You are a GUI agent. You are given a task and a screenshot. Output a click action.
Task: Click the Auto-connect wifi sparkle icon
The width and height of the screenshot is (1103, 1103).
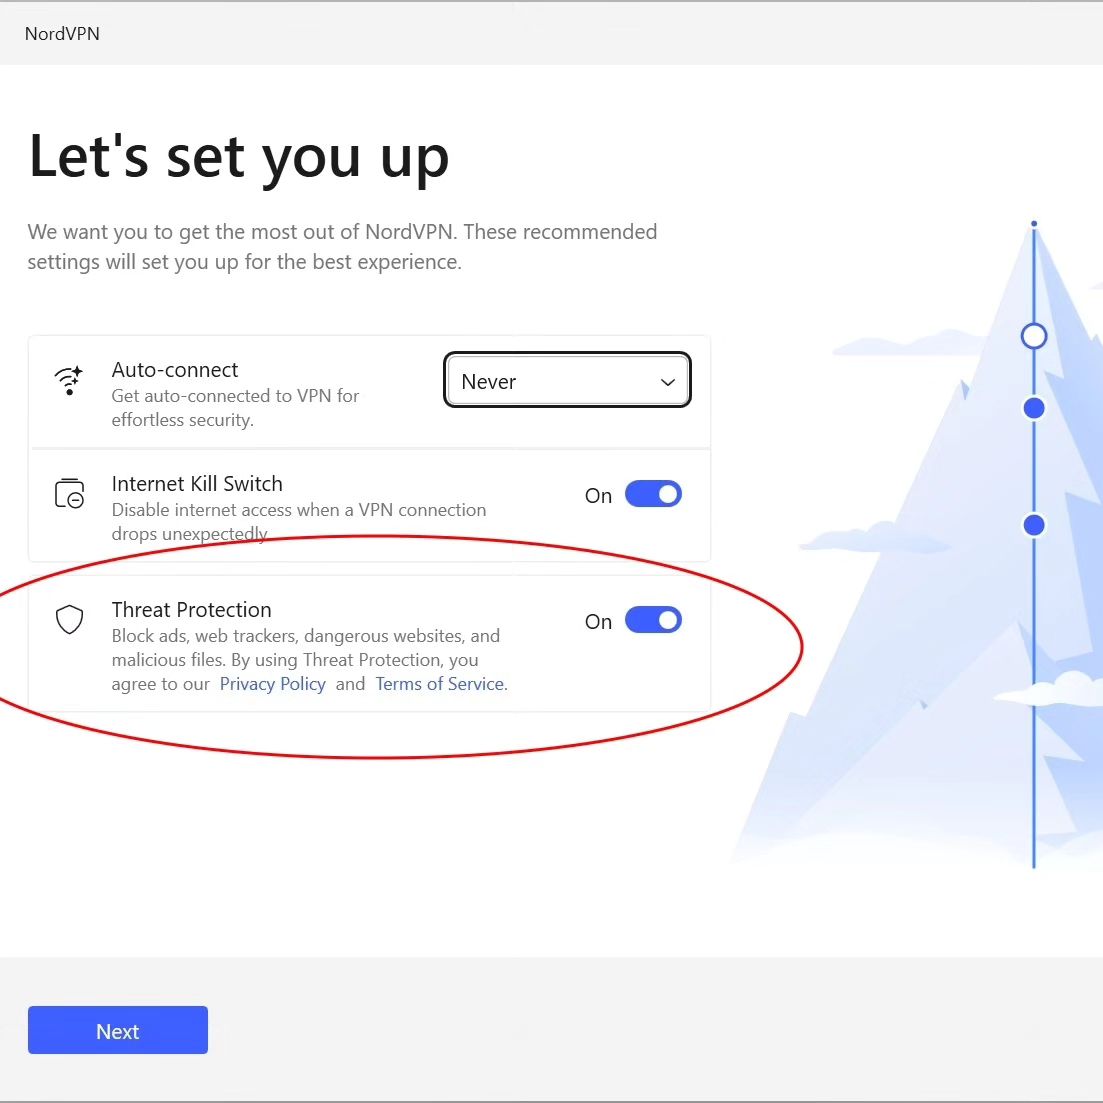click(69, 380)
